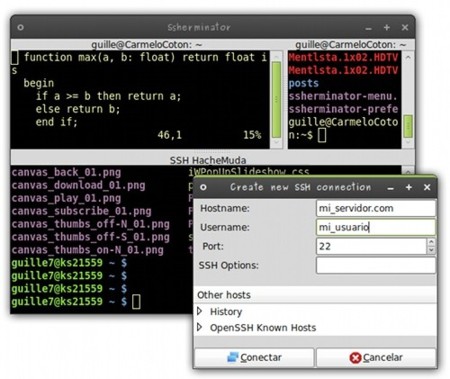Click the Hostname field containing mi_servidor.com

(376, 208)
